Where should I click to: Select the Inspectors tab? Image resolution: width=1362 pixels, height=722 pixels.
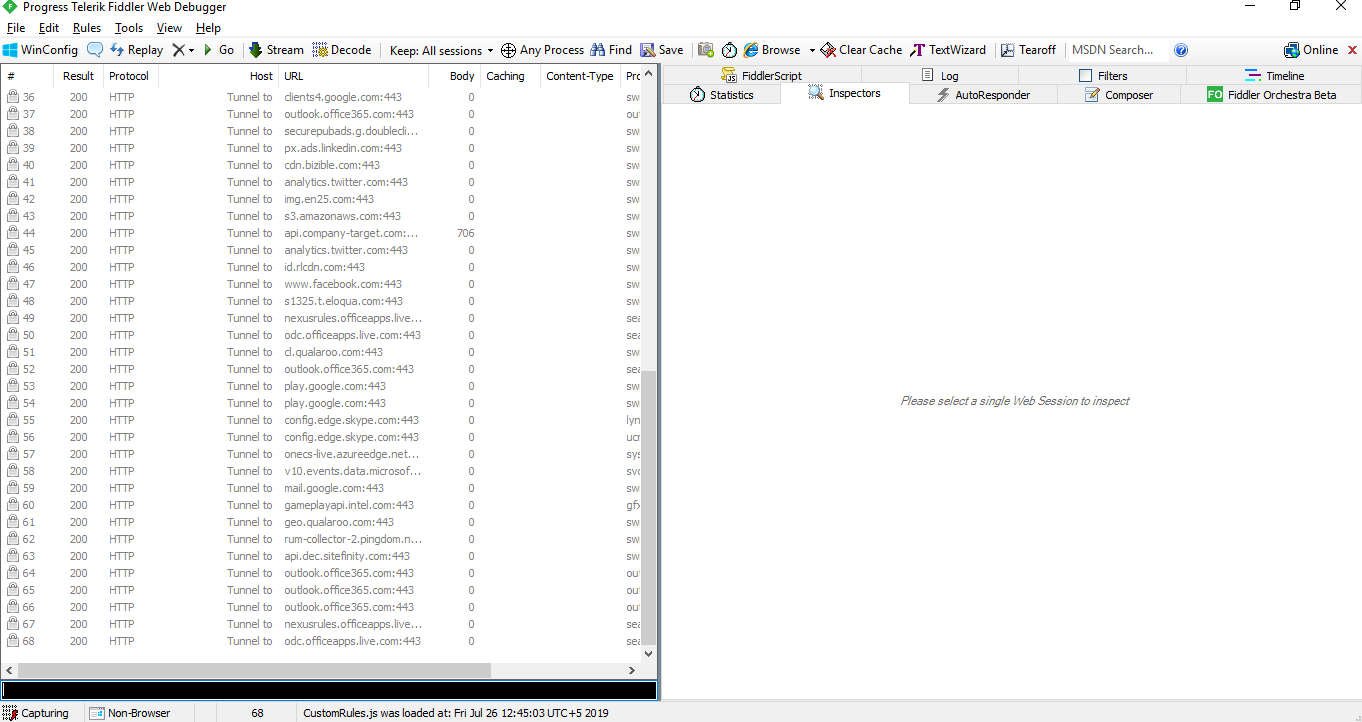[x=844, y=93]
